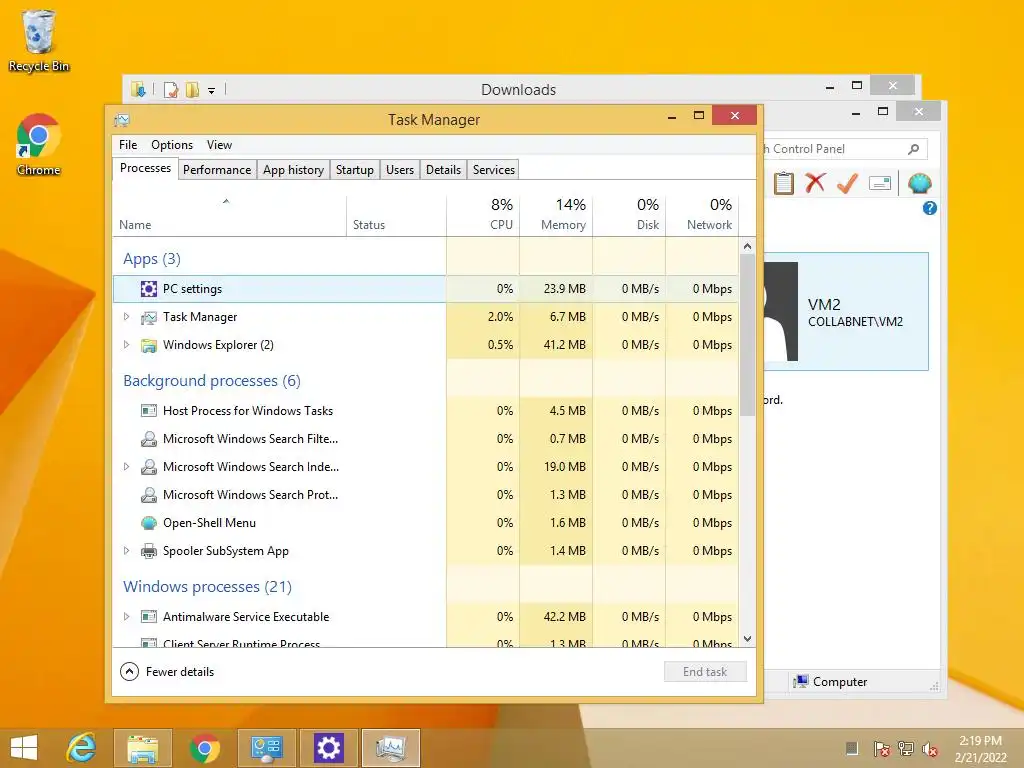
Task: Open the Recycle Bin desktop icon
Action: coord(39,40)
